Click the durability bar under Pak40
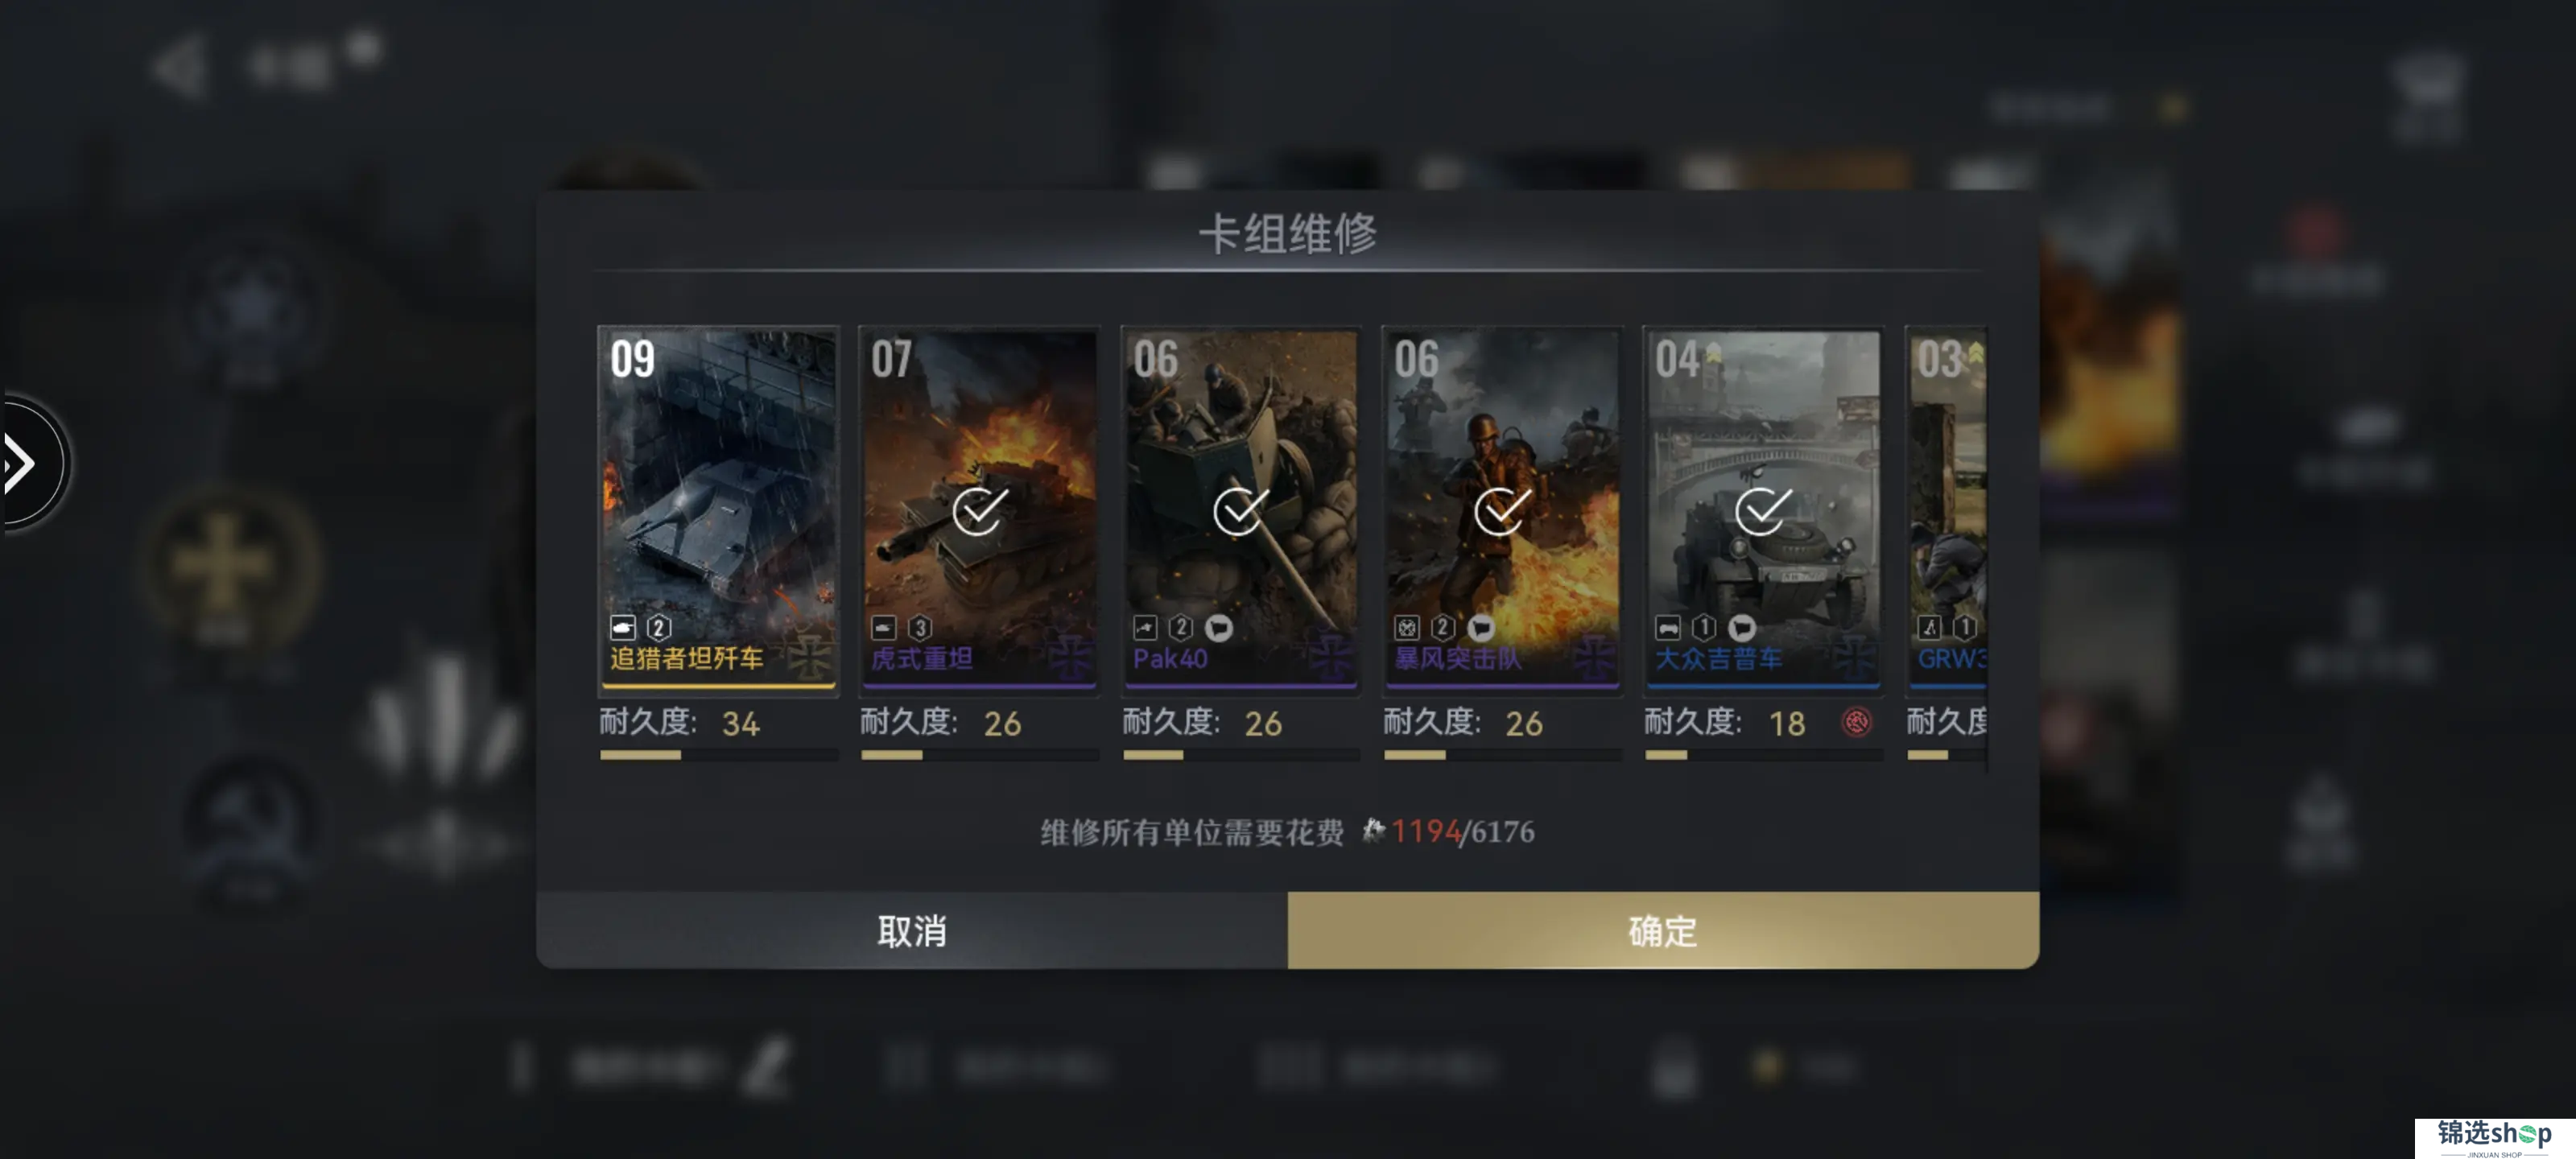The width and height of the screenshot is (2576, 1159). (x=1240, y=755)
